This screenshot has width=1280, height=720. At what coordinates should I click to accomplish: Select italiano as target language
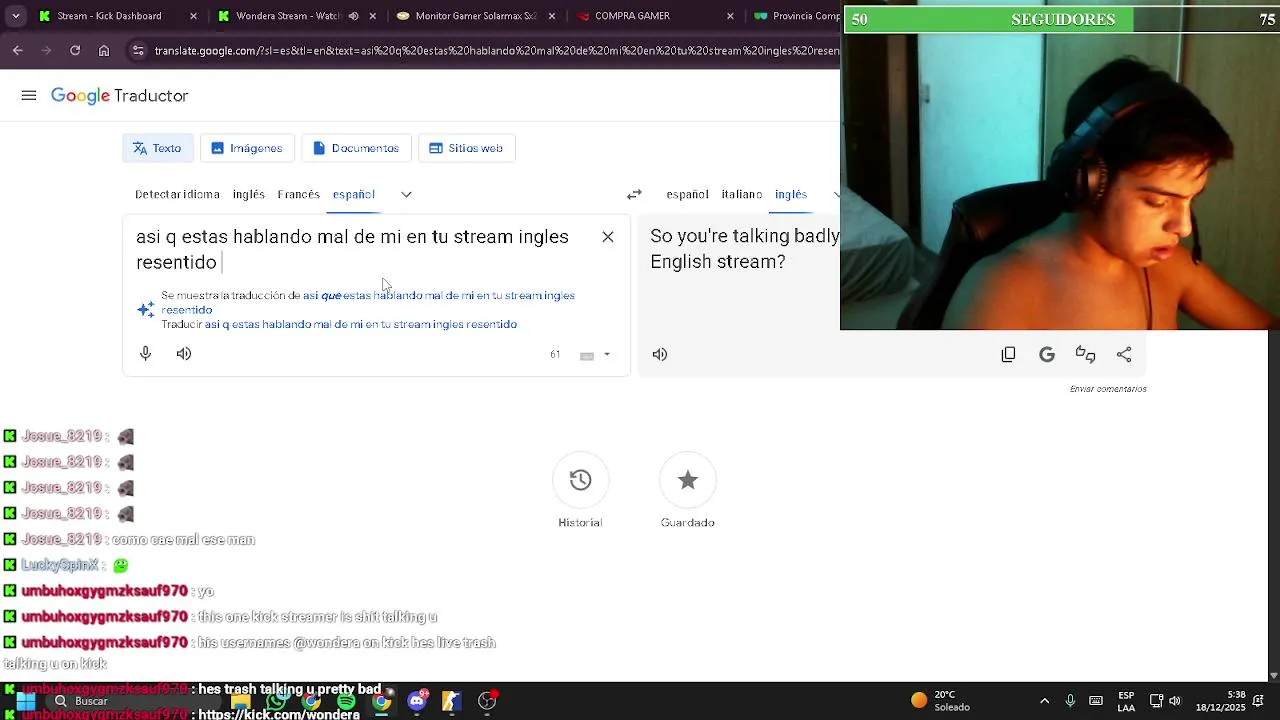742,195
